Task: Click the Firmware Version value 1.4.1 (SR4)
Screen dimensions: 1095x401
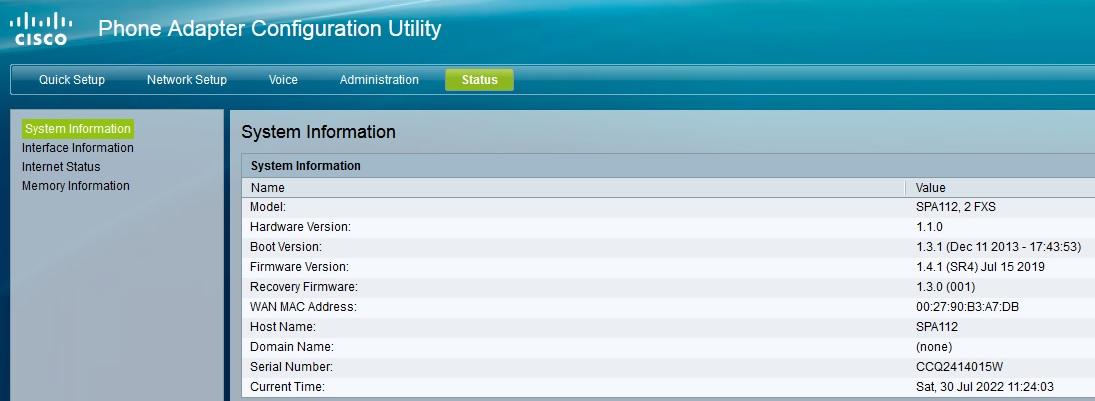Action: click(980, 267)
